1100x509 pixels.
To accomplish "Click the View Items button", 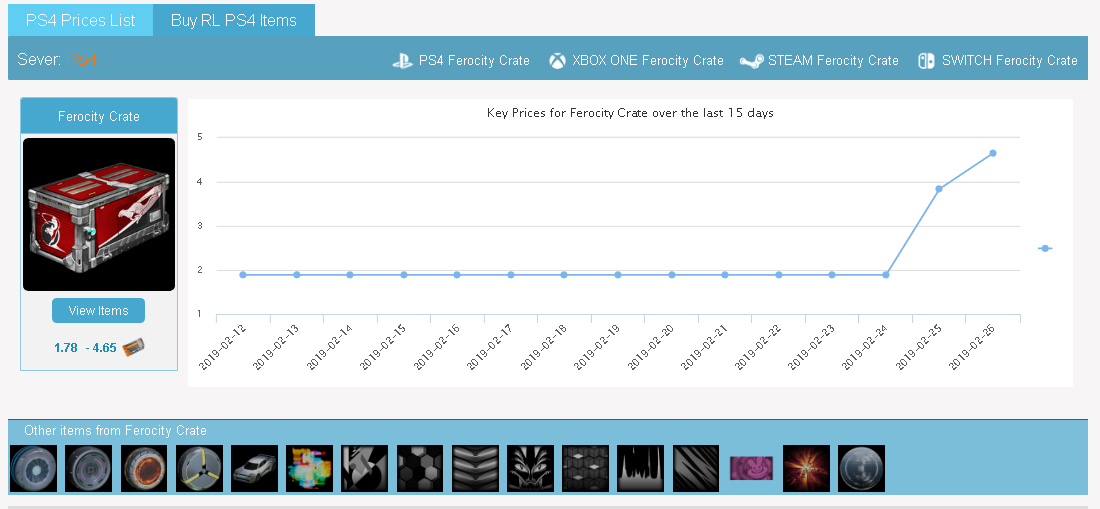I will point(98,311).
